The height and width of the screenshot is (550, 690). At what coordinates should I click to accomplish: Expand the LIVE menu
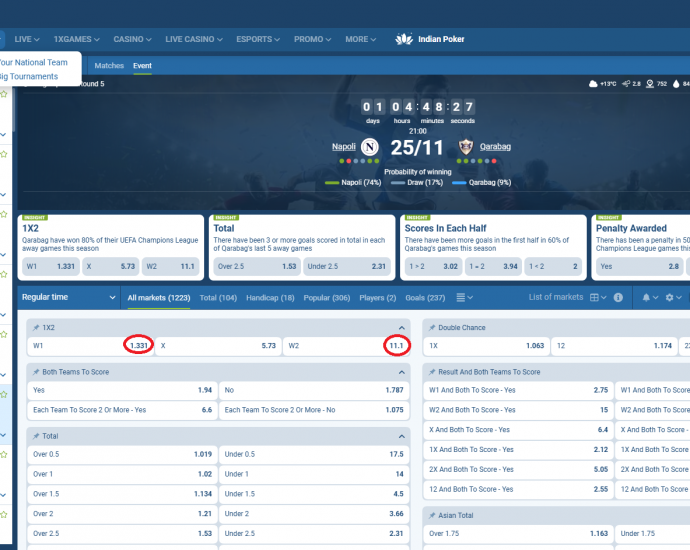(x=27, y=39)
